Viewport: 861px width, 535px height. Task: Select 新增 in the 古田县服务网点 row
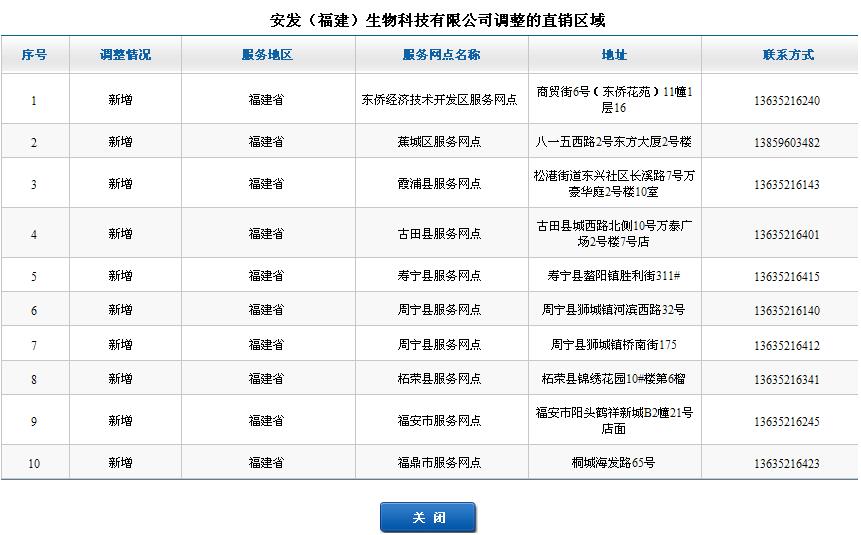(120, 233)
